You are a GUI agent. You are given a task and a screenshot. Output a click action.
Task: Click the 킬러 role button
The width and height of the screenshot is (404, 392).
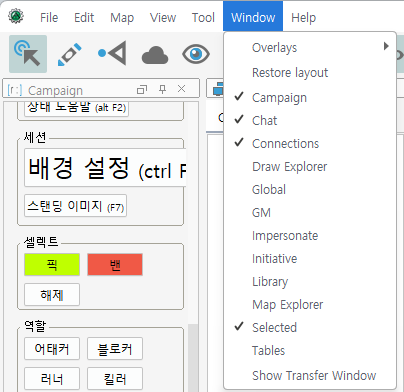coord(115,379)
